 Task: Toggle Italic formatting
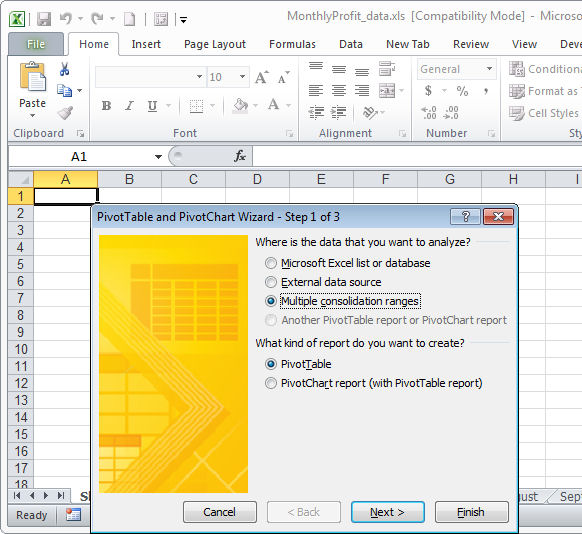coord(129,106)
